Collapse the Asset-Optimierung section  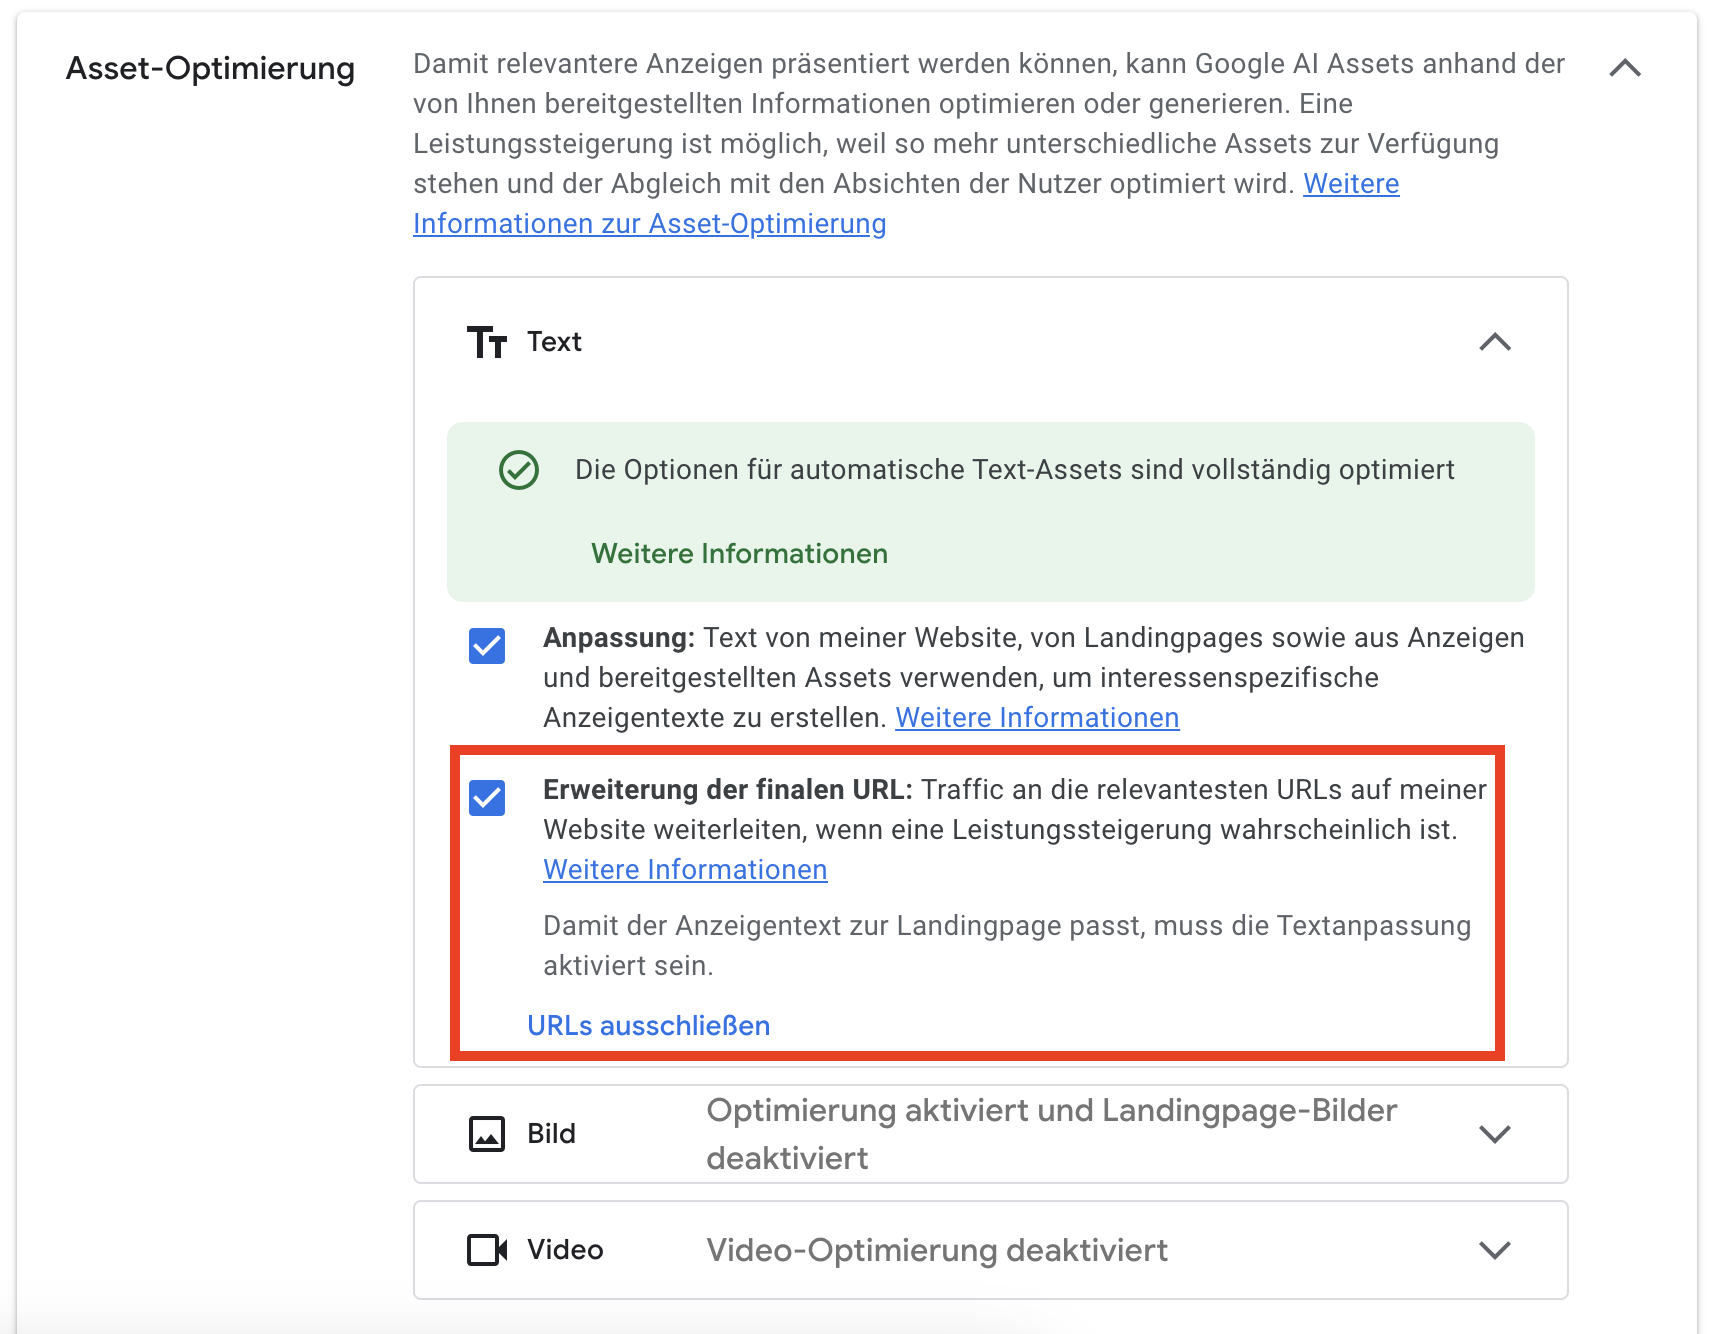[1626, 68]
